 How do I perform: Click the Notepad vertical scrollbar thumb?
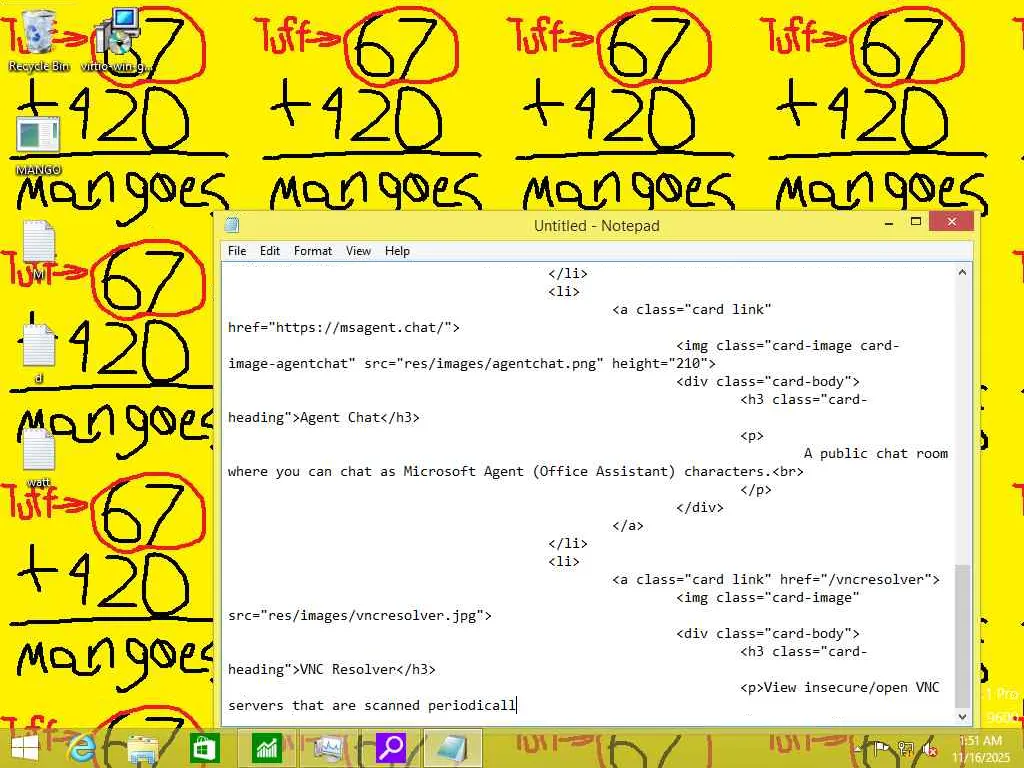962,636
